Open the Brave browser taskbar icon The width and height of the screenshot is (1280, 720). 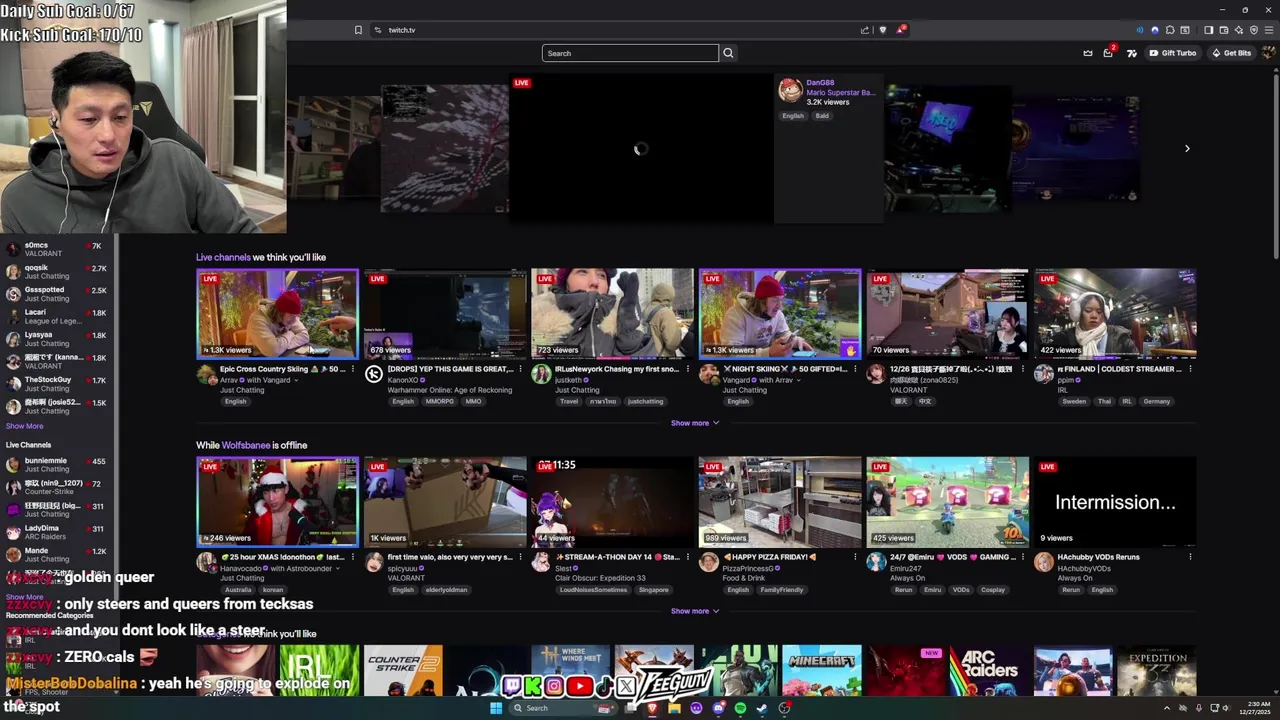point(652,708)
